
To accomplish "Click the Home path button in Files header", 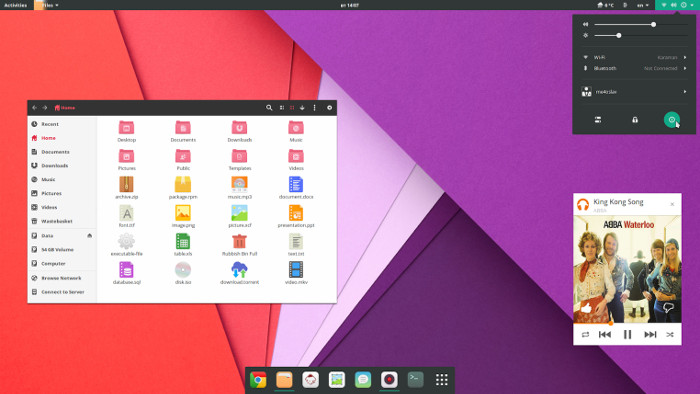I will (65, 108).
